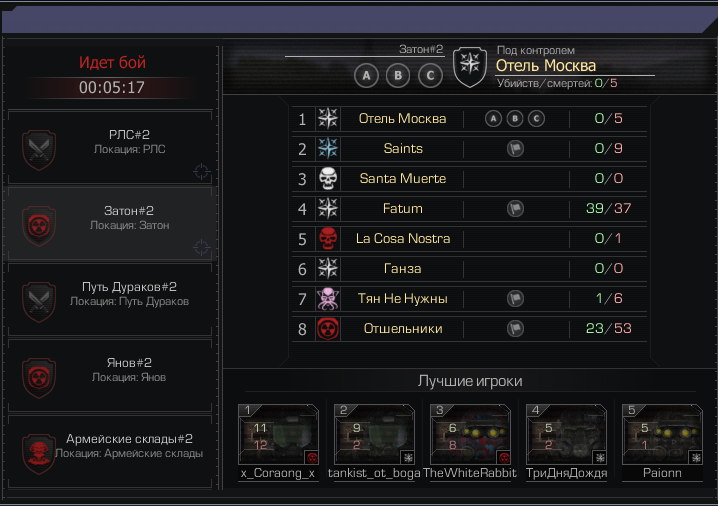Click the Отель Москва clan name in table

403,119
